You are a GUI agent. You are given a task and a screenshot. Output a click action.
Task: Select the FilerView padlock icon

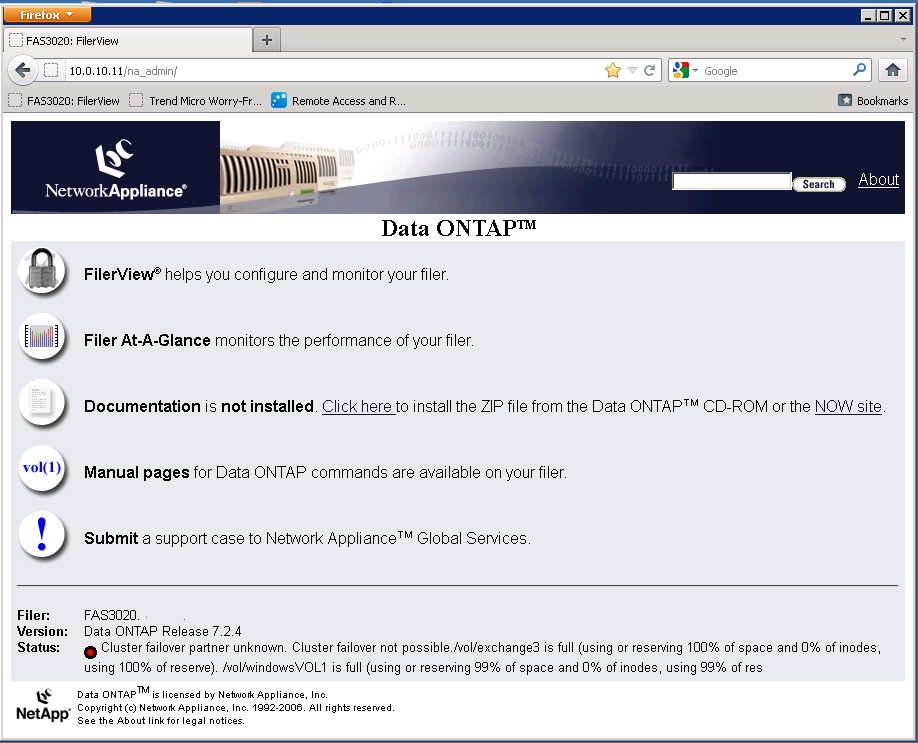pyautogui.click(x=42, y=271)
